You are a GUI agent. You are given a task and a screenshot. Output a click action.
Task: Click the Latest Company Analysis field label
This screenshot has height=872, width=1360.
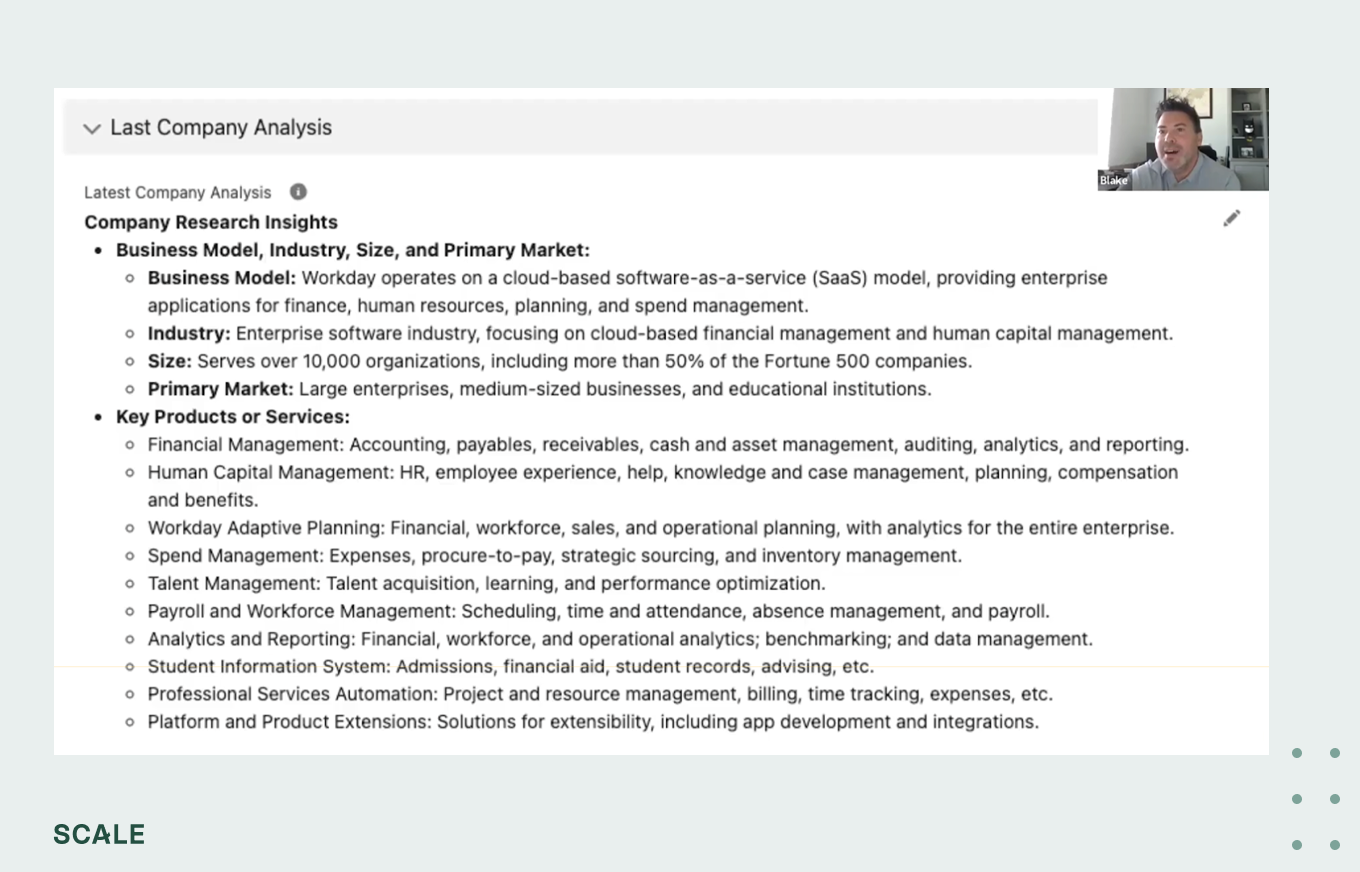pyautogui.click(x=177, y=193)
